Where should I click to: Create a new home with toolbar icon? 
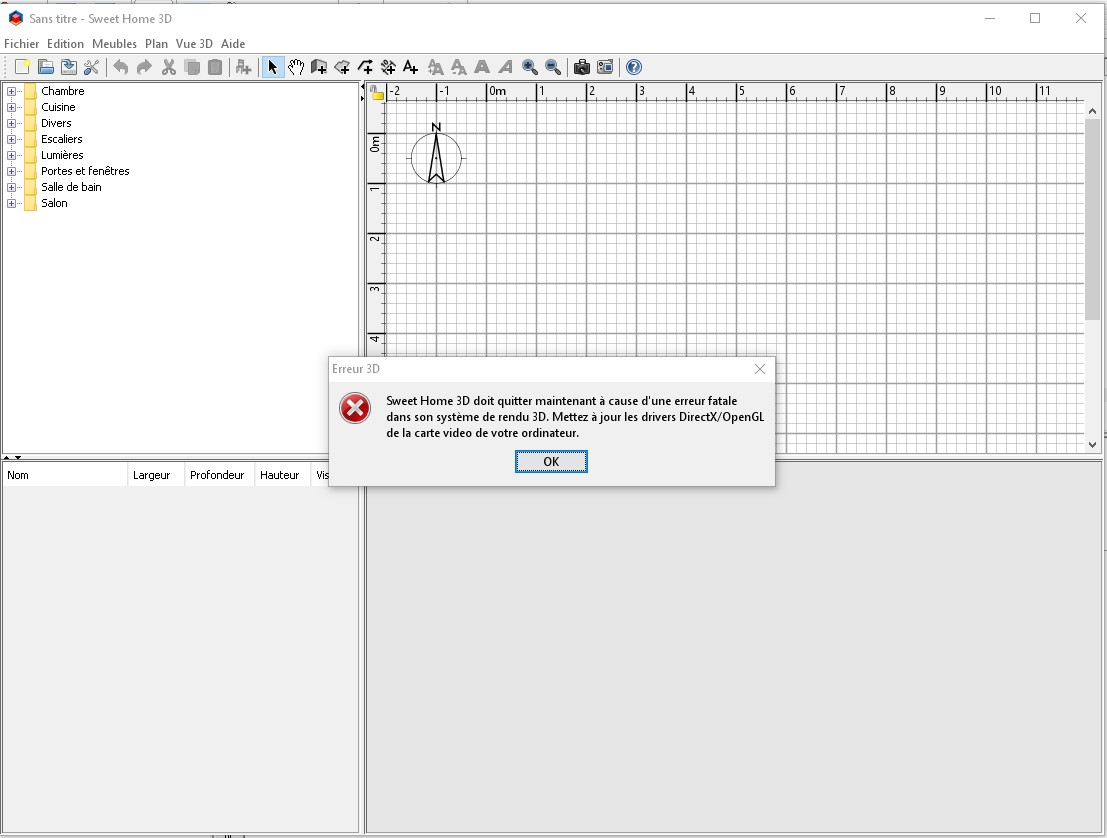[x=23, y=67]
